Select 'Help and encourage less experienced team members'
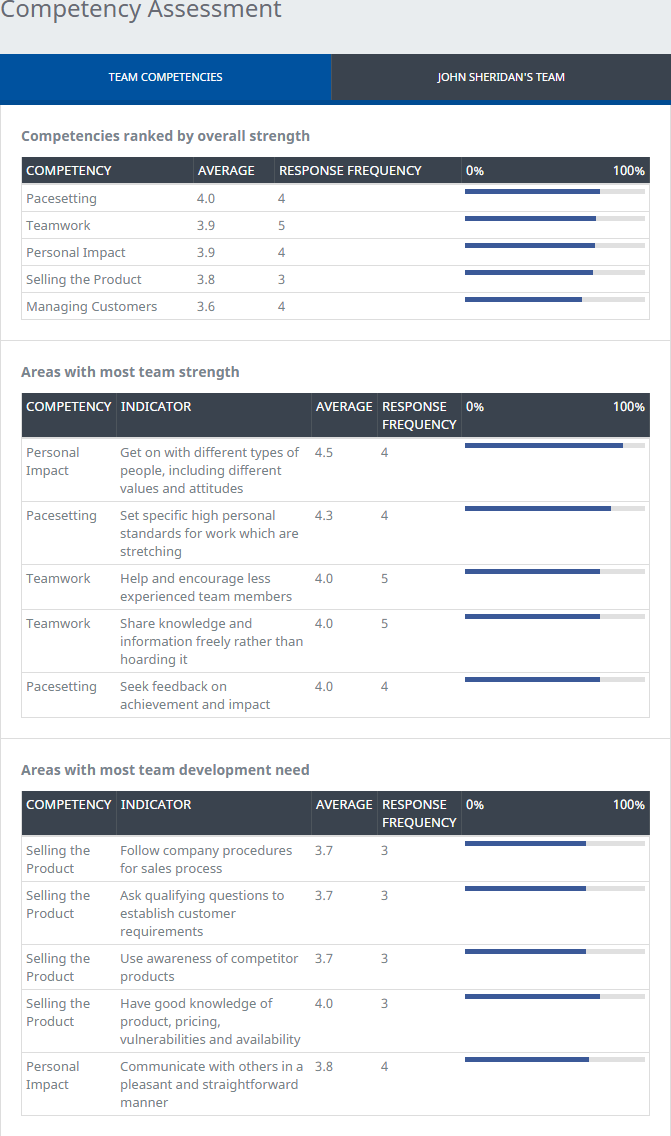Image resolution: width=671 pixels, height=1136 pixels. [206, 587]
